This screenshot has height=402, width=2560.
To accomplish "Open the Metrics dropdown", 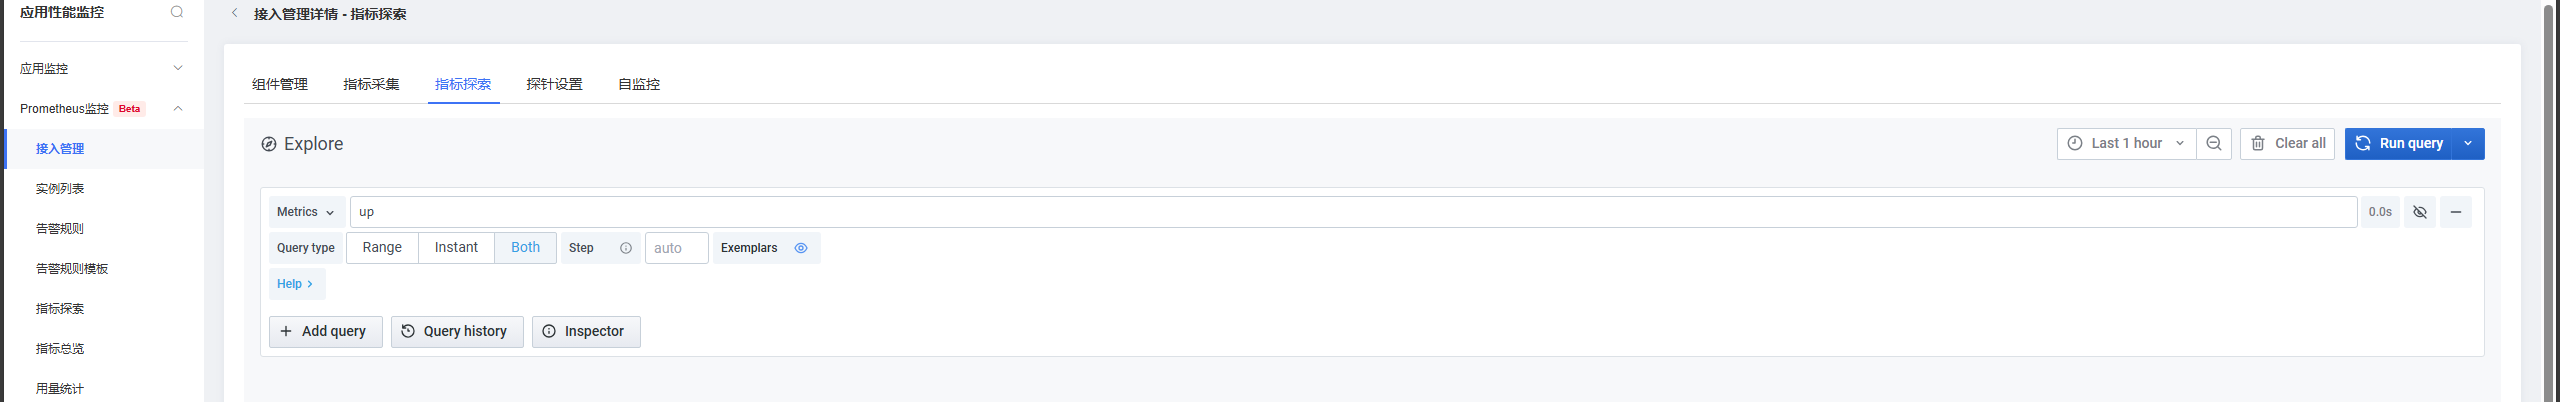I will click(x=307, y=212).
